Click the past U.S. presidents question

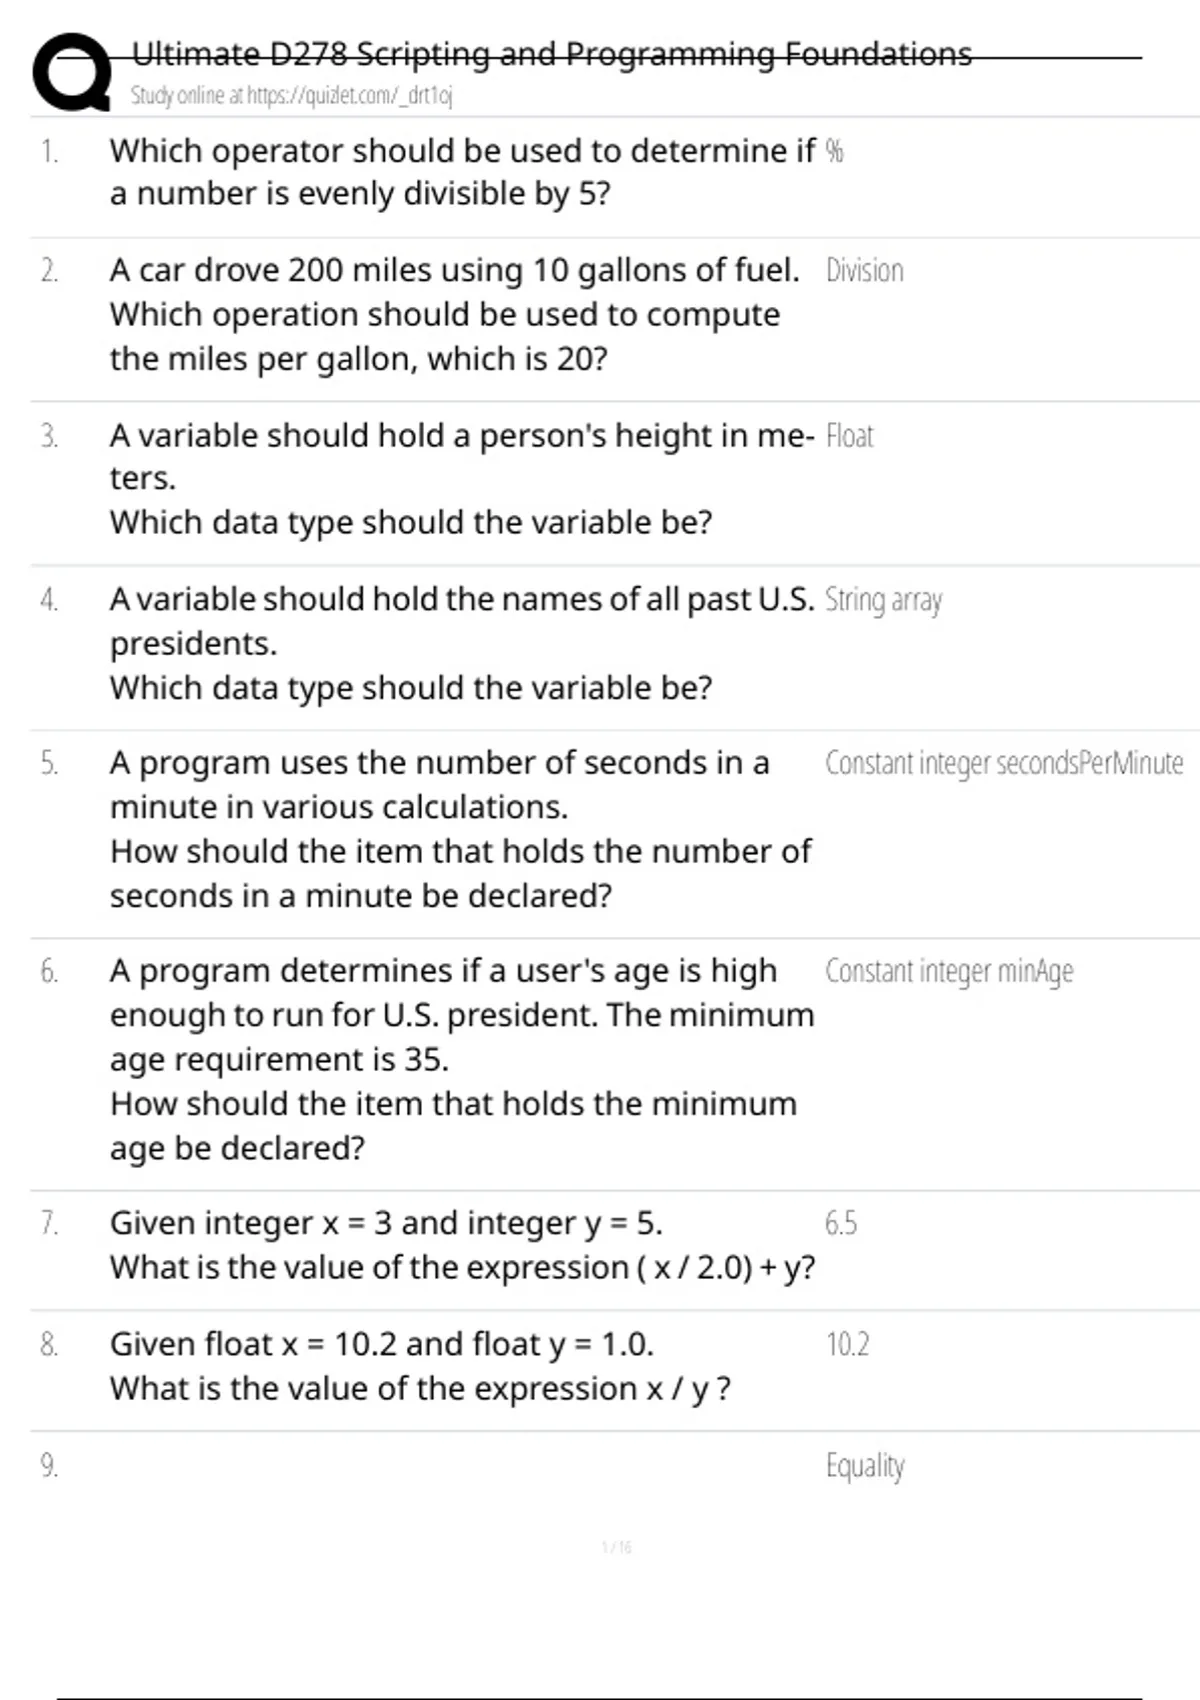pyautogui.click(x=460, y=643)
